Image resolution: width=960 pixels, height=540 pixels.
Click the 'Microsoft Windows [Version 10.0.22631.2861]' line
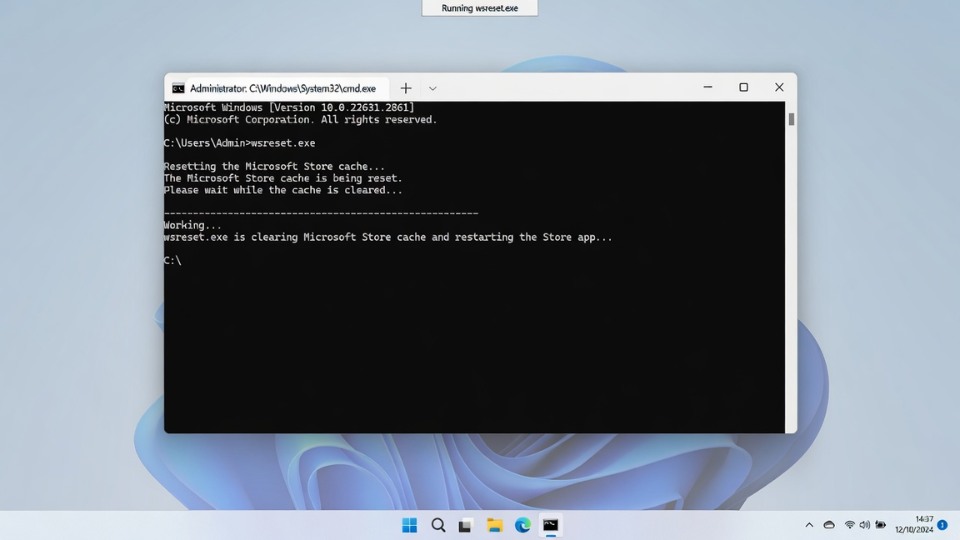289,108
